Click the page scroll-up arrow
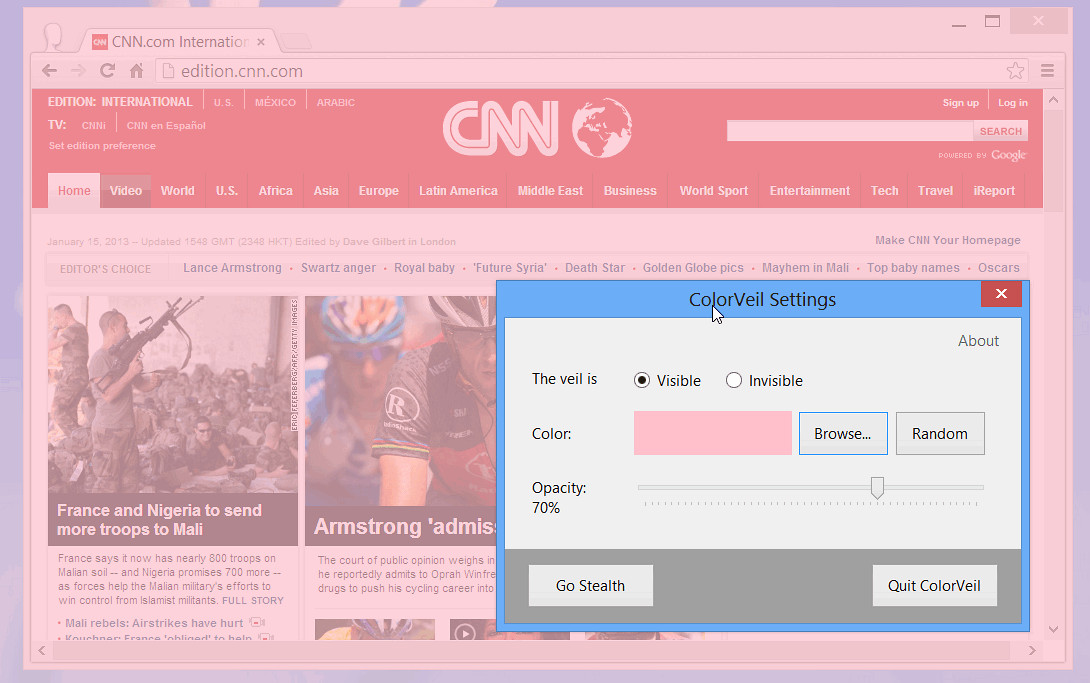The width and height of the screenshot is (1090, 683). 1053,100
